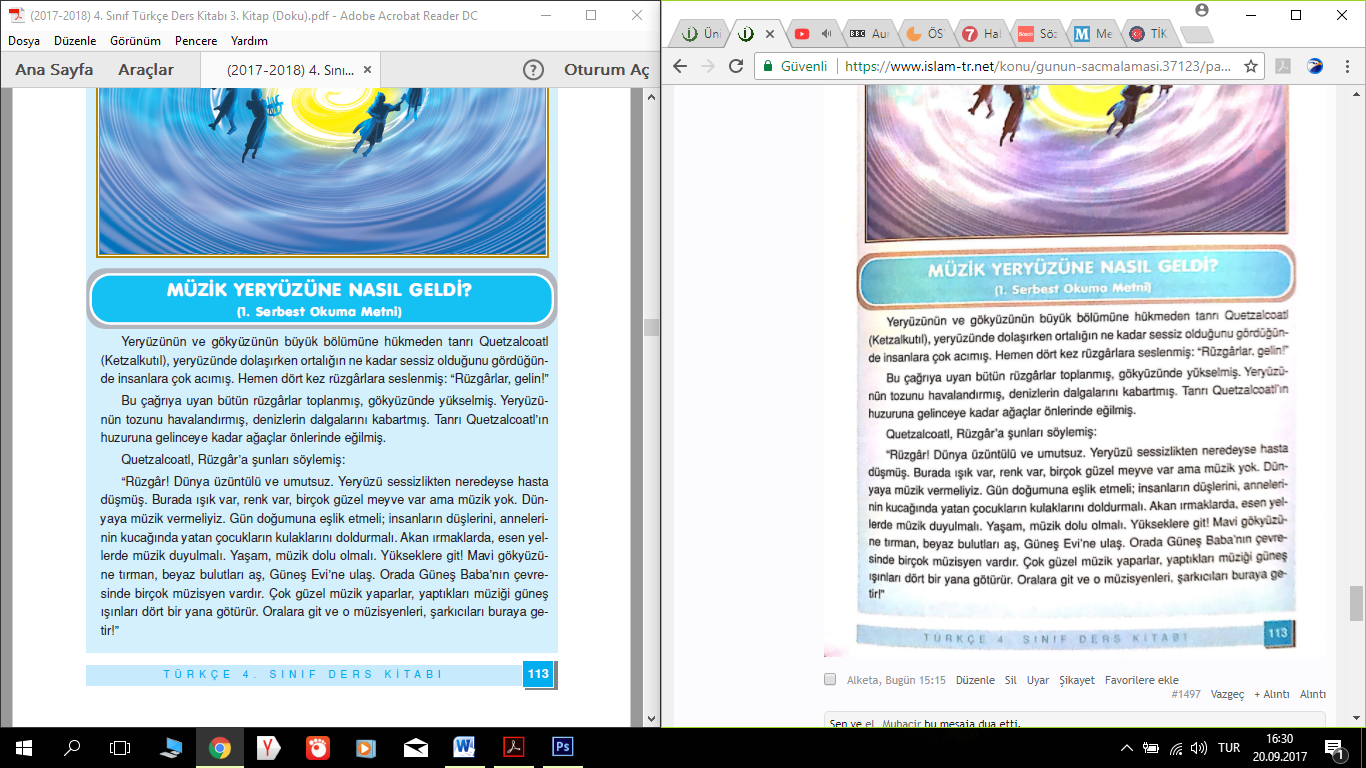1366x768 pixels.
Task: Click the Chrome address bar URL
Action: click(1035, 66)
